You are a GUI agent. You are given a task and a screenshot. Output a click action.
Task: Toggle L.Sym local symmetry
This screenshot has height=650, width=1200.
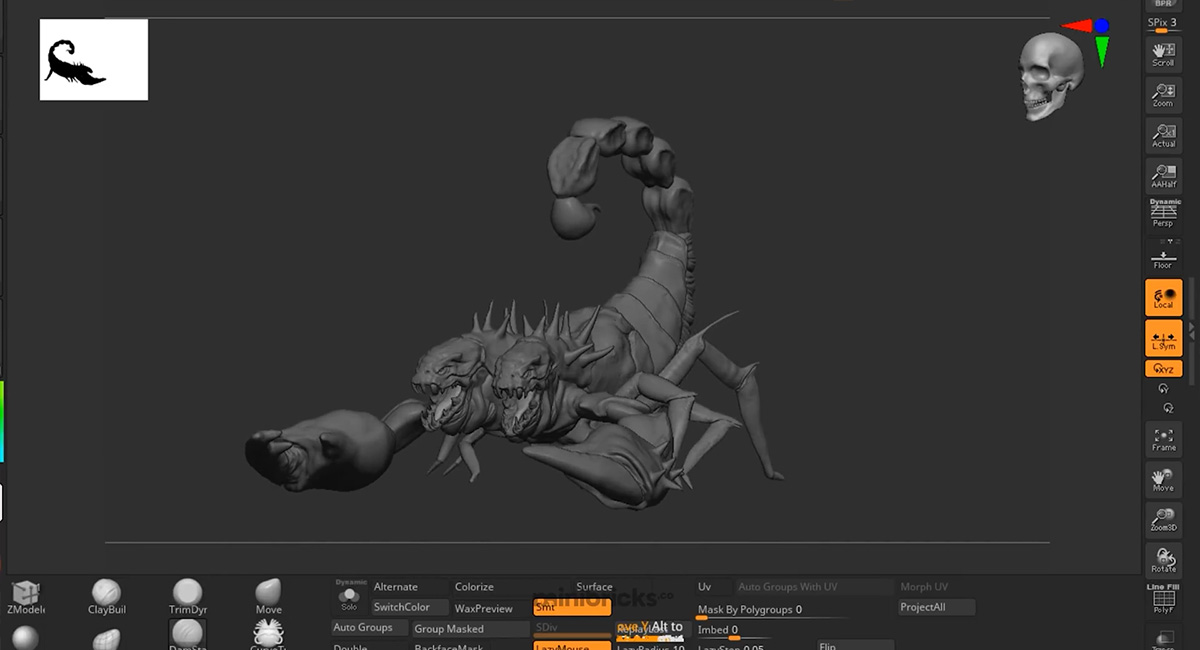[x=1163, y=338]
